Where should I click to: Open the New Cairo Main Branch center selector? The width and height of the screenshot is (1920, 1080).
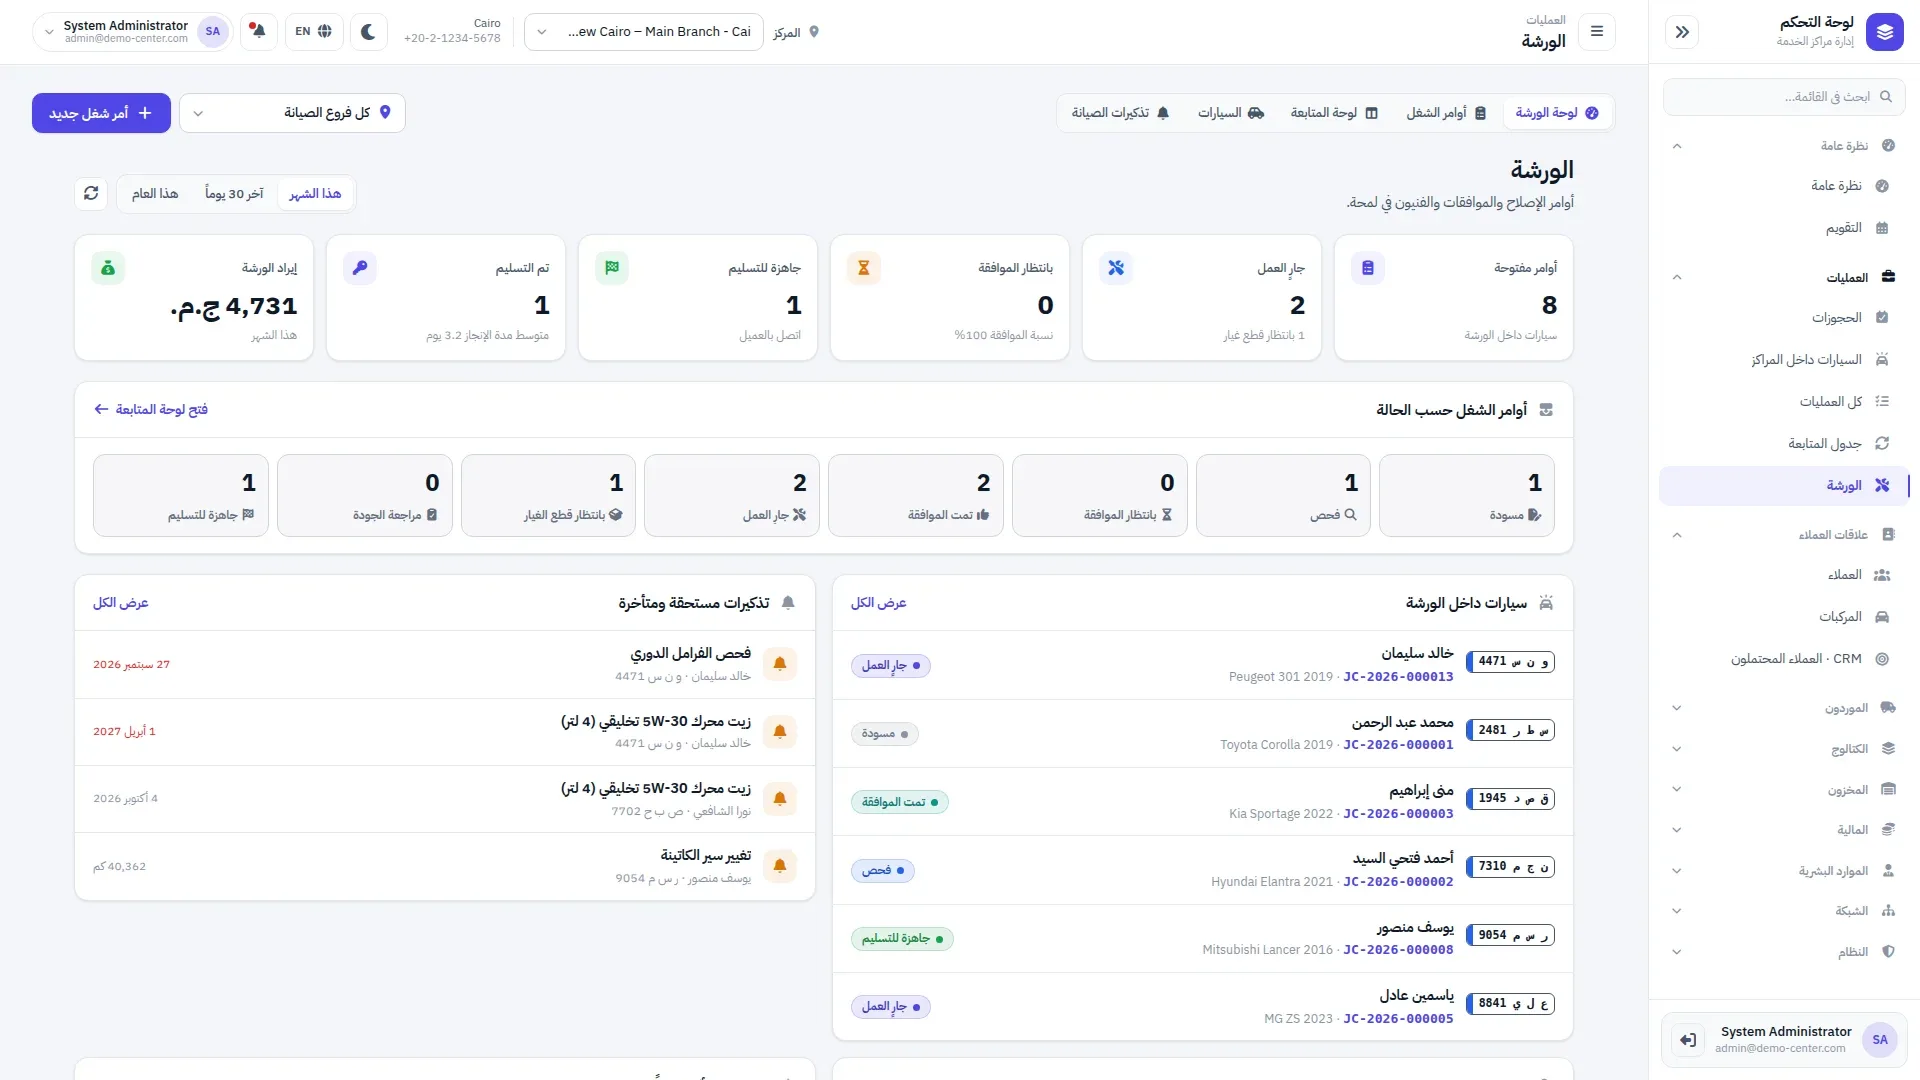(644, 32)
